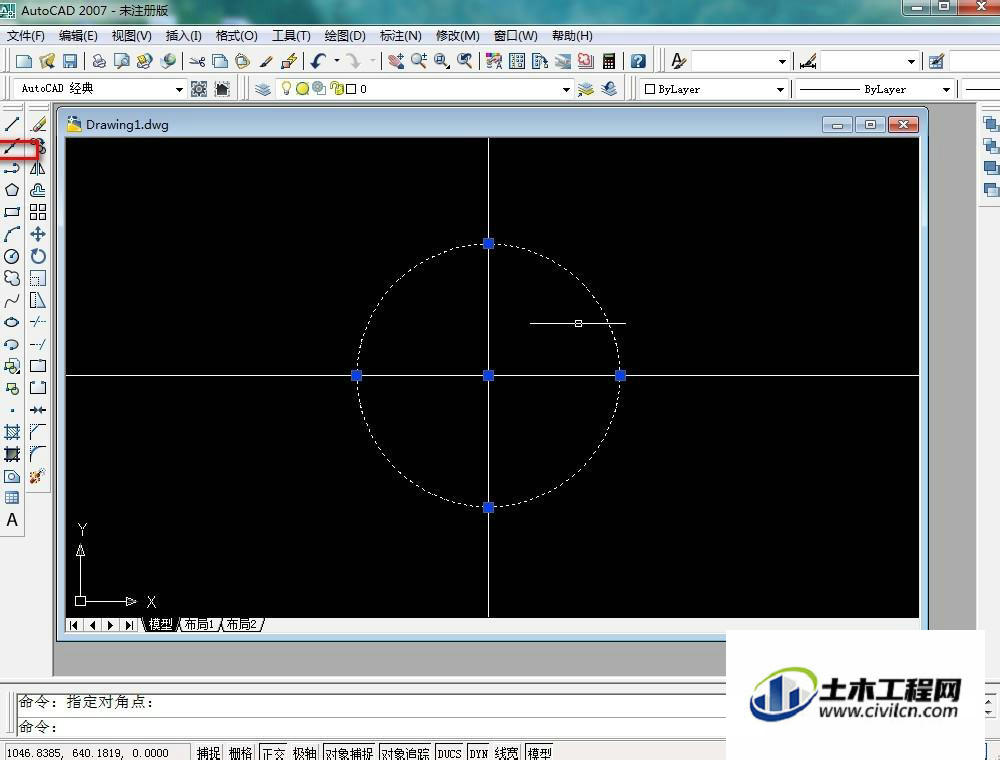Click the Save icon in standard toolbar
The image size is (1000, 760).
[x=70, y=61]
